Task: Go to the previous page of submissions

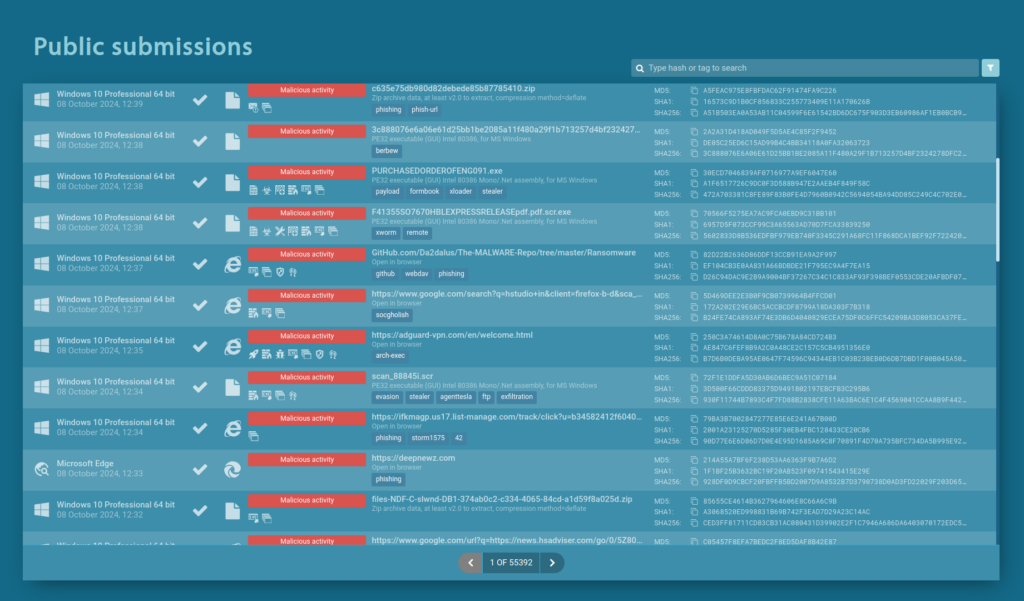Action: tap(470, 563)
